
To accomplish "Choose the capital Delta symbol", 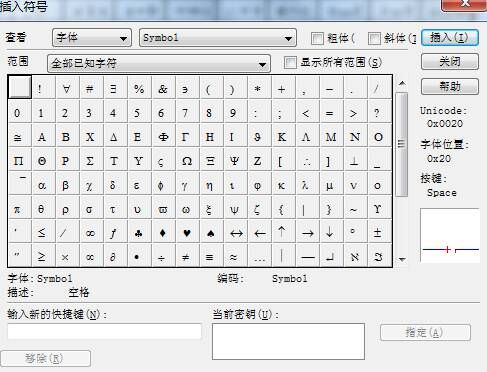I will click(114, 137).
